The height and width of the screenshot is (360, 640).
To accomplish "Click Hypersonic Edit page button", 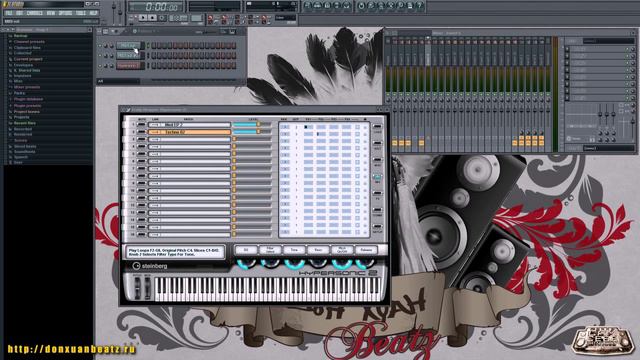I will click(x=378, y=144).
